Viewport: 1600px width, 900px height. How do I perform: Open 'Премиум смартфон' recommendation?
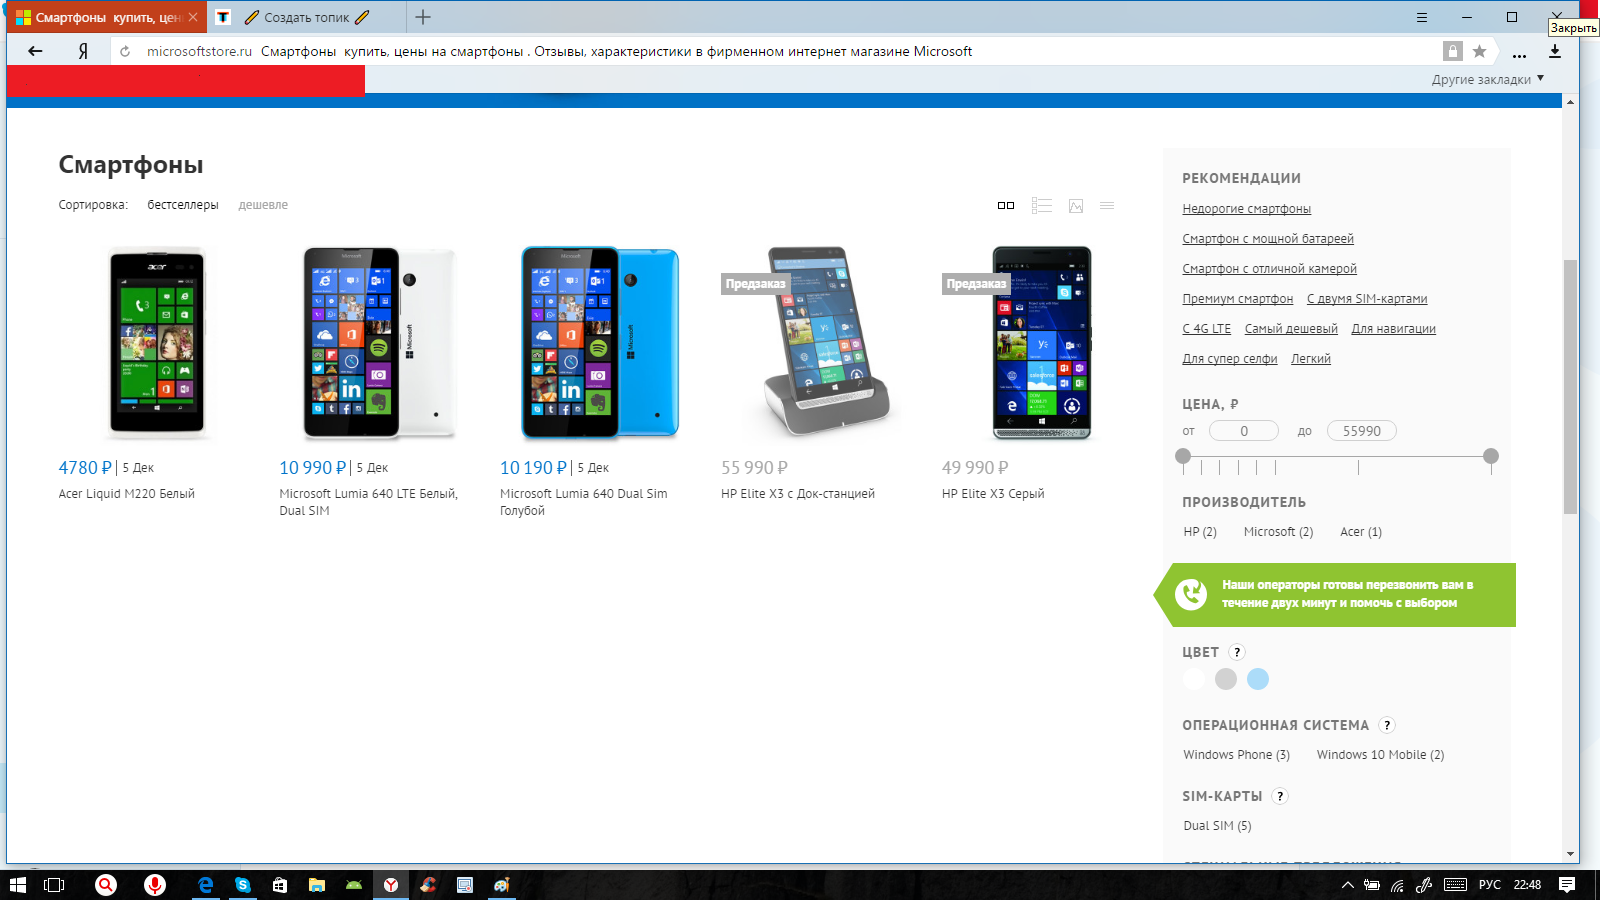tap(1237, 299)
